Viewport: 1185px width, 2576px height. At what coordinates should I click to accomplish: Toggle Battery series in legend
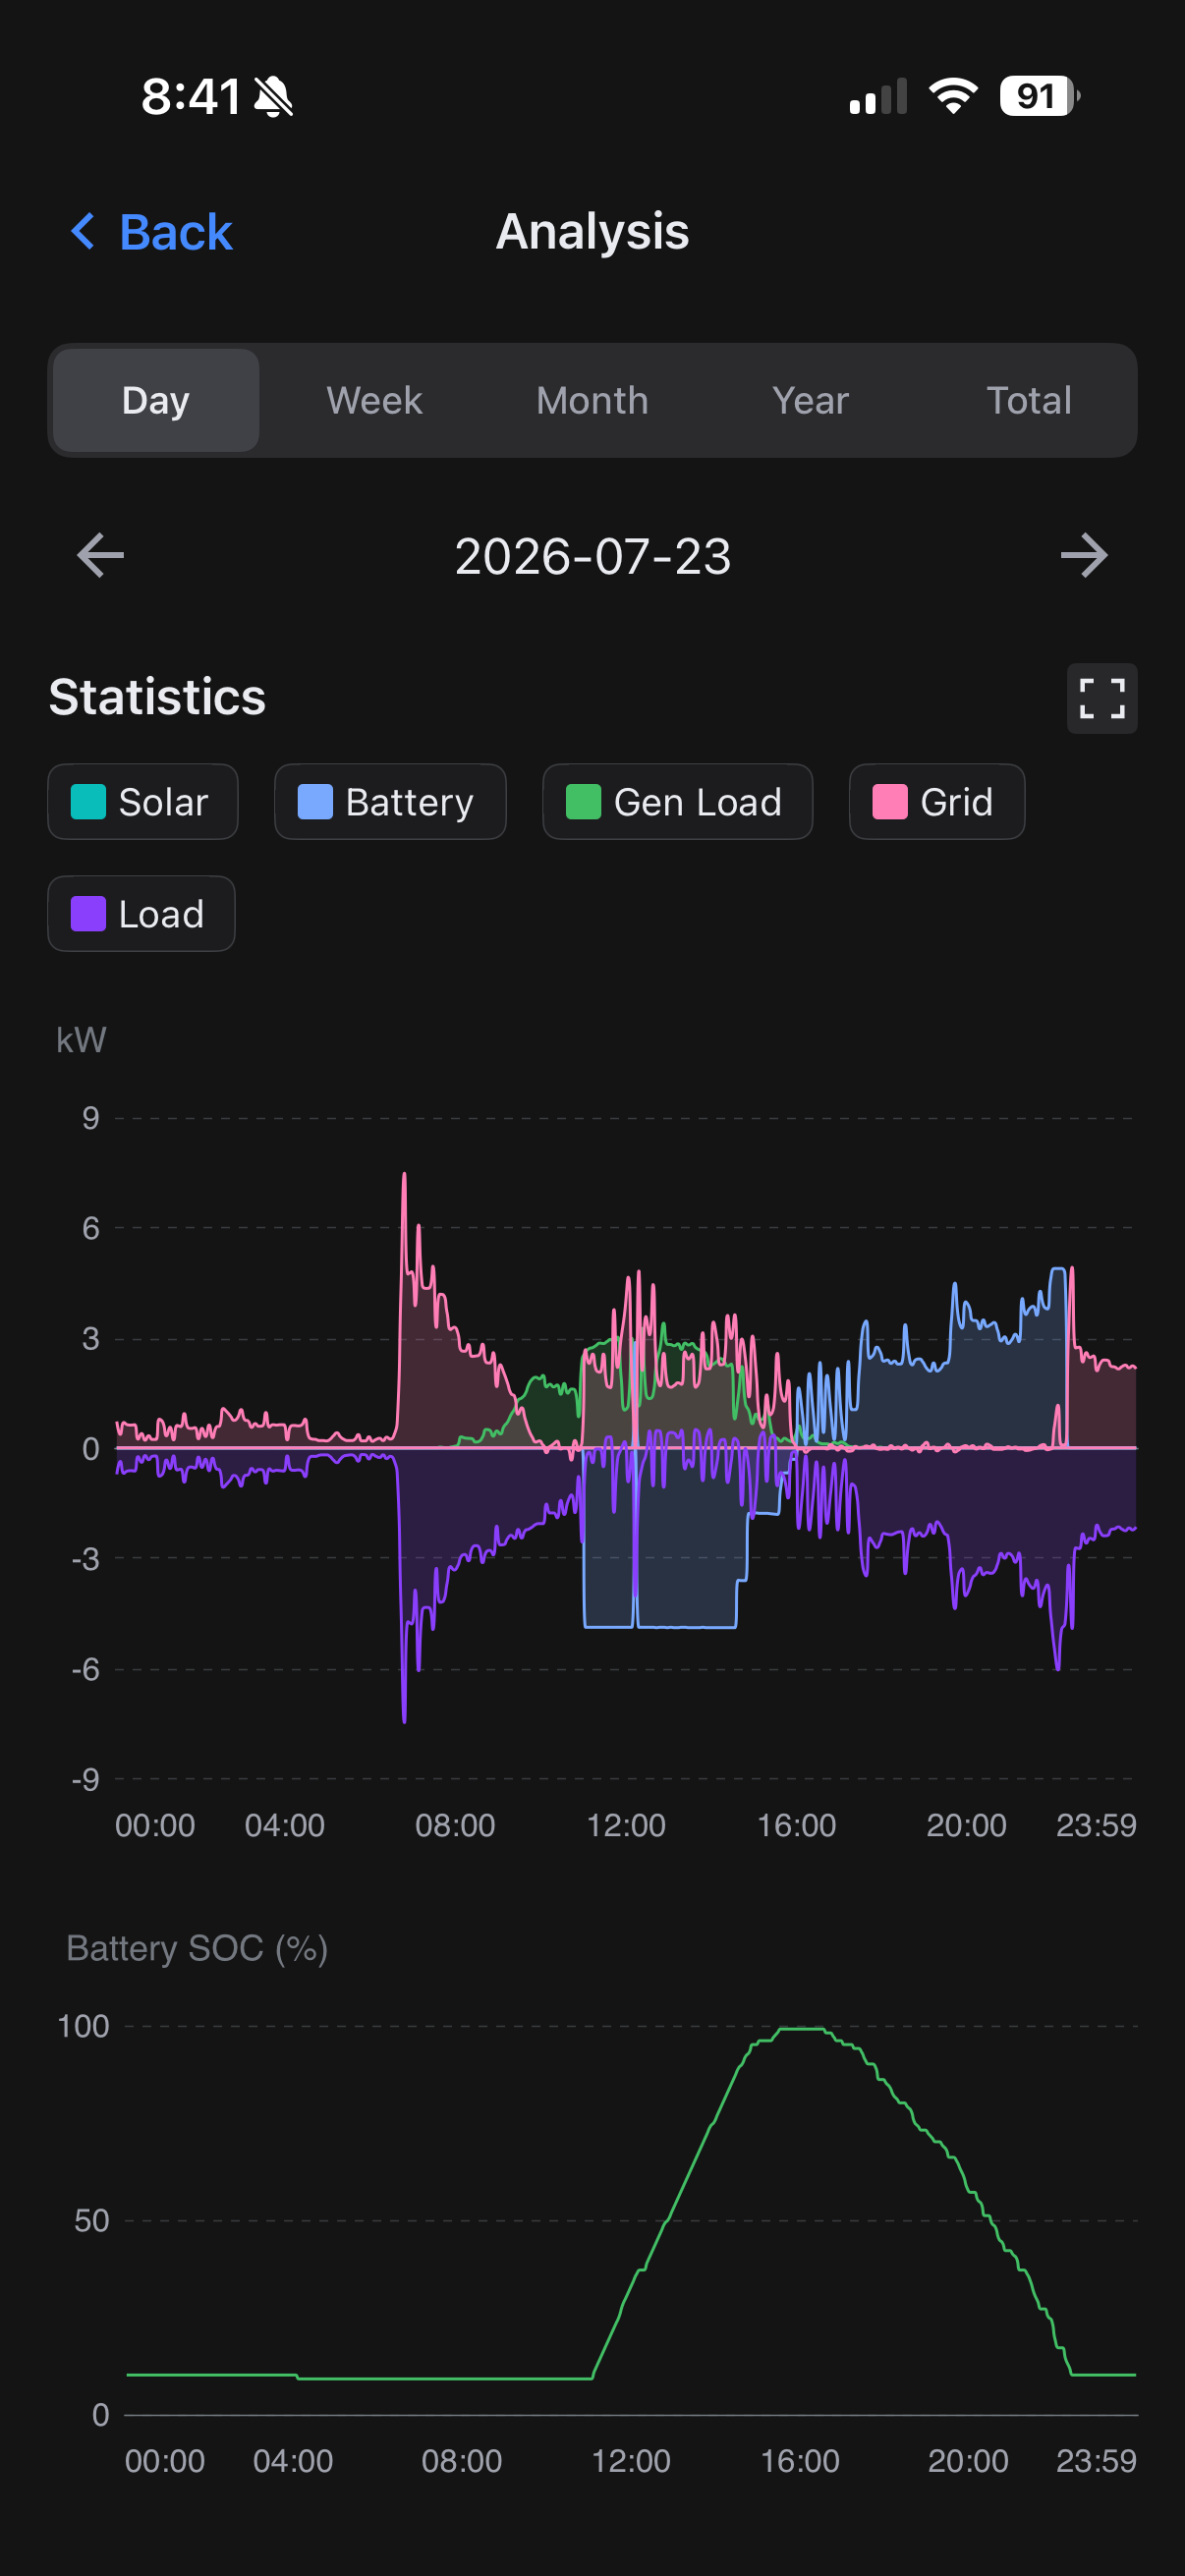[x=390, y=802]
